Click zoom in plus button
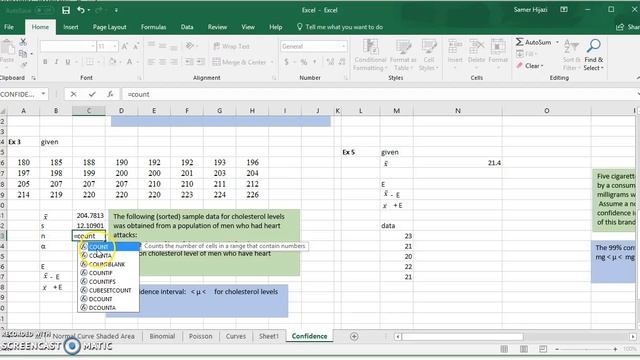640x360 pixels. click(615, 349)
